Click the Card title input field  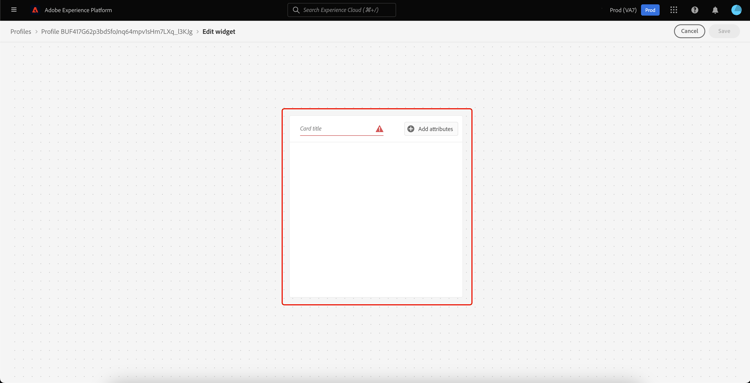tap(342, 129)
